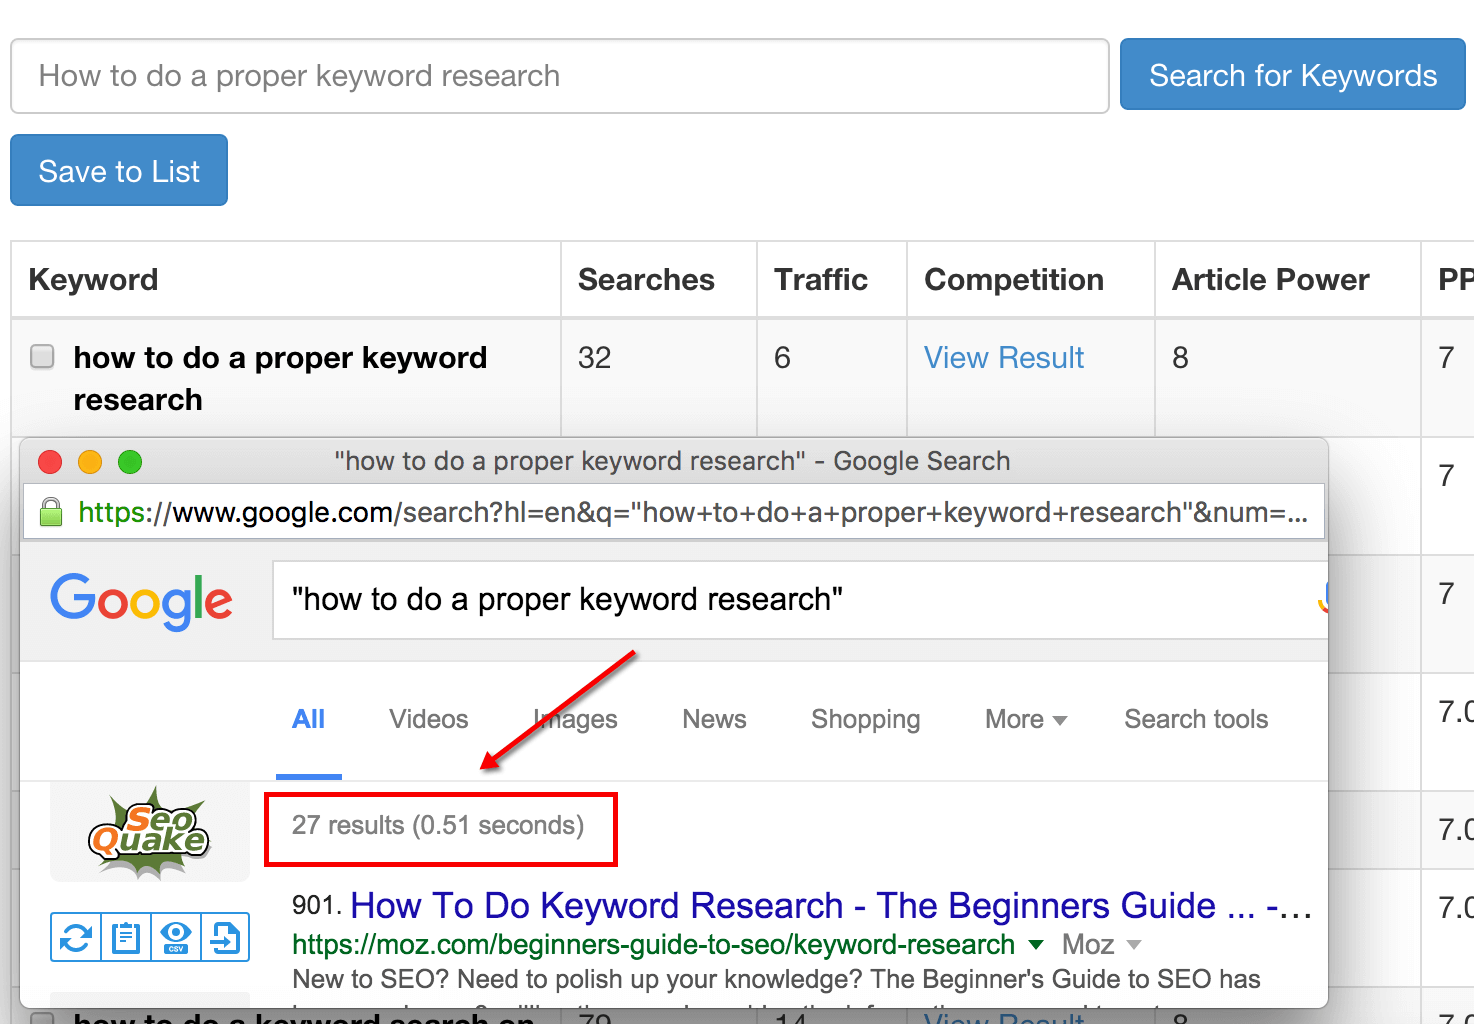
Task: Click the Google search magnifier icon
Action: (1323, 600)
